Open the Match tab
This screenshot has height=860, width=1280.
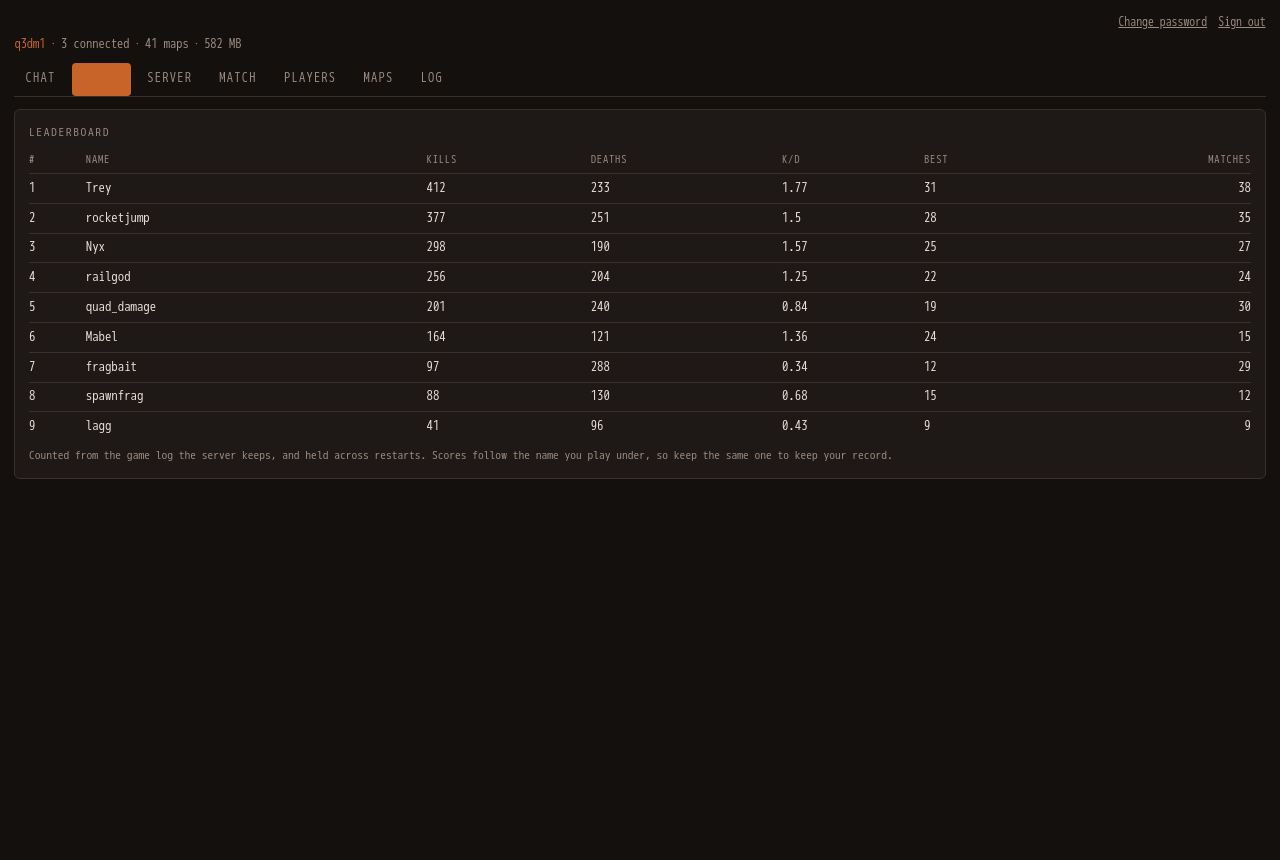coord(238,79)
